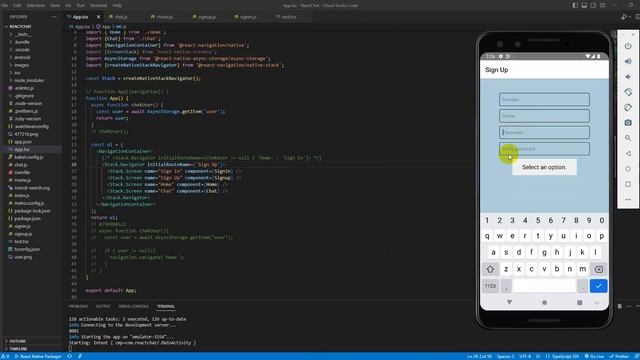Toggle primary sidebar layout icon in title bar
Viewport: 640px width, 360px height.
coord(575,5)
